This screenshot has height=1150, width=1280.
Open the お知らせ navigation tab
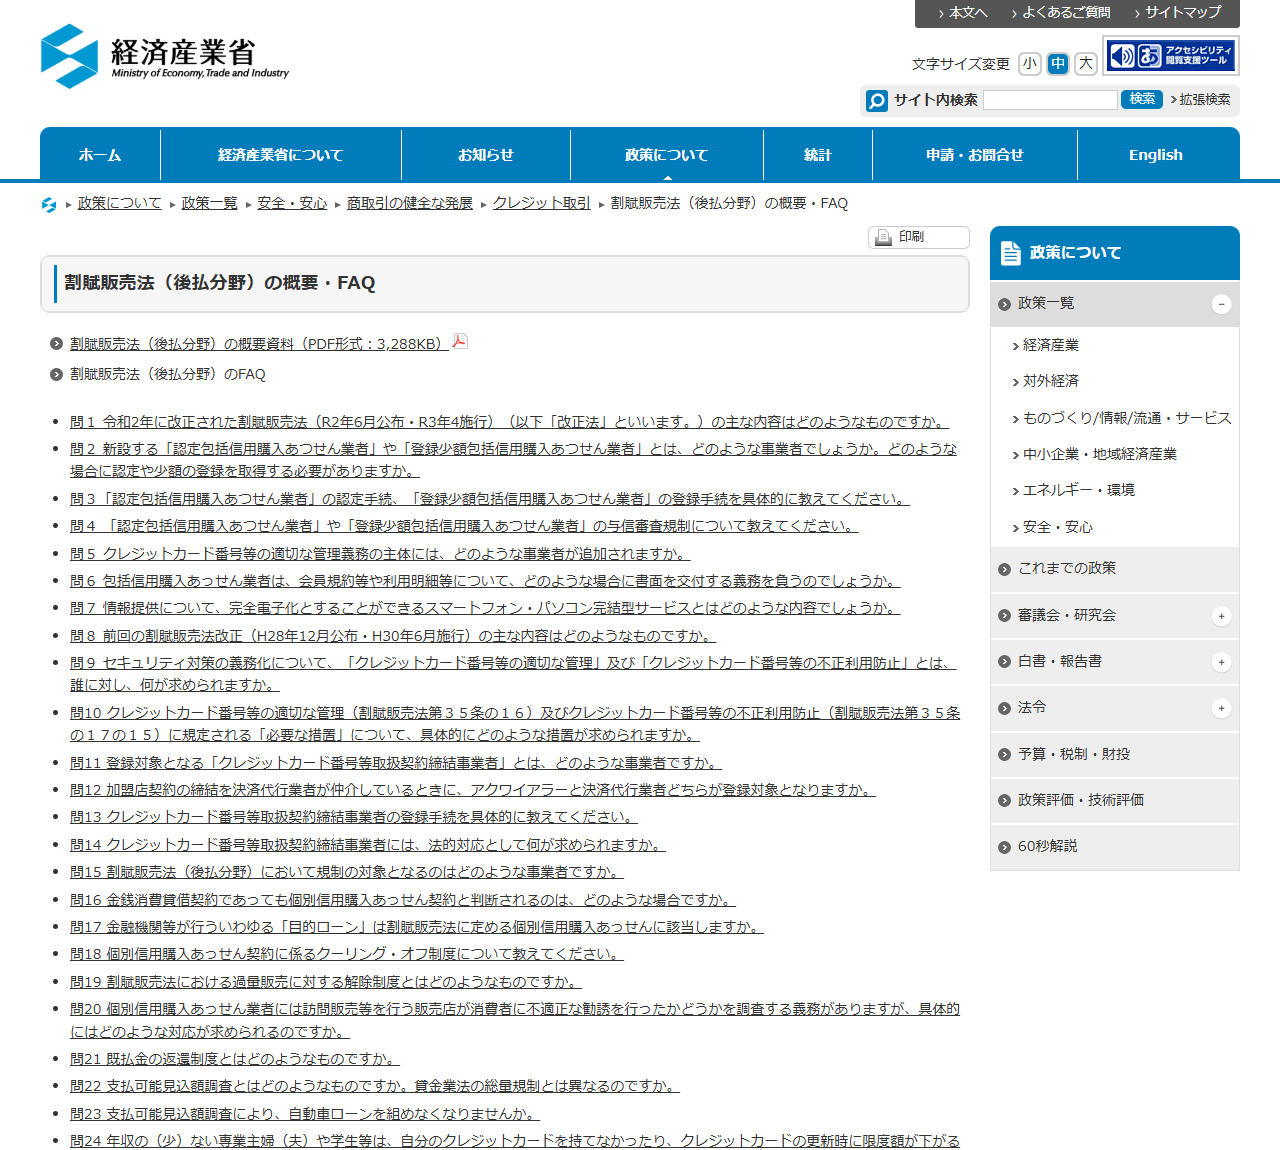pyautogui.click(x=486, y=155)
